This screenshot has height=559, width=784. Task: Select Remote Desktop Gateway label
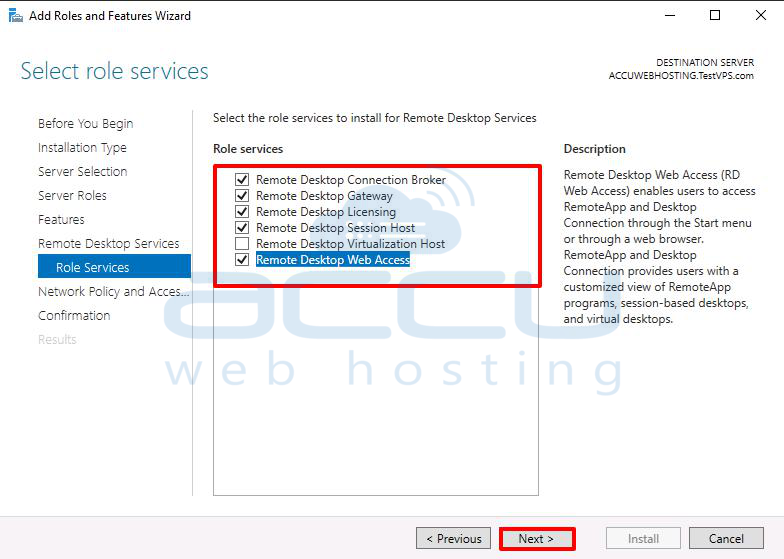[324, 196]
